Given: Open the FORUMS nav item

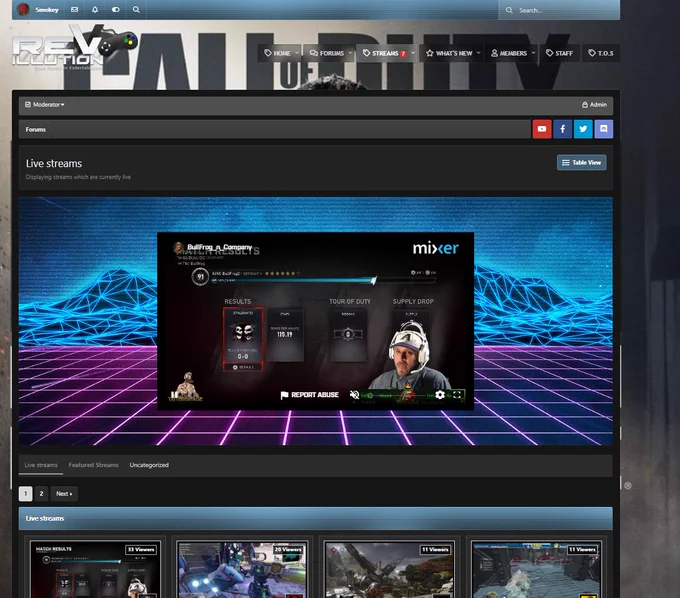Looking at the screenshot, I should [x=327, y=53].
